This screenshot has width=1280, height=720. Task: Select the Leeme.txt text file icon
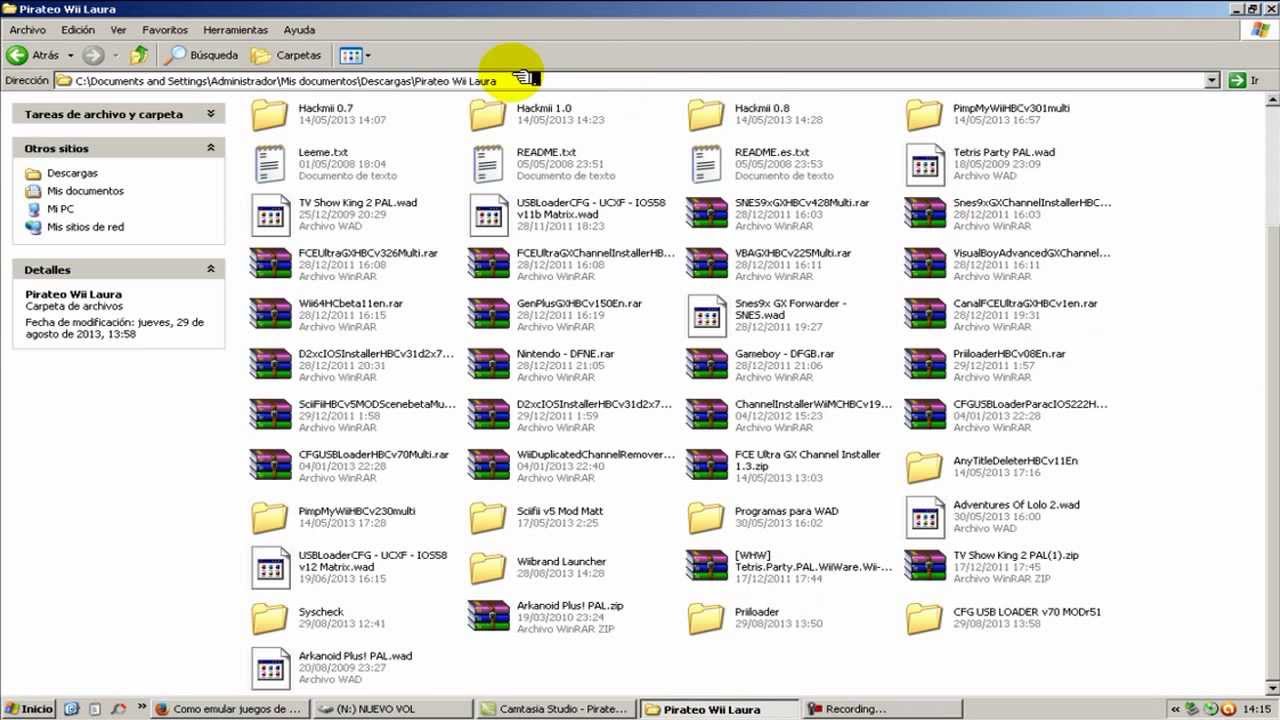[270, 164]
